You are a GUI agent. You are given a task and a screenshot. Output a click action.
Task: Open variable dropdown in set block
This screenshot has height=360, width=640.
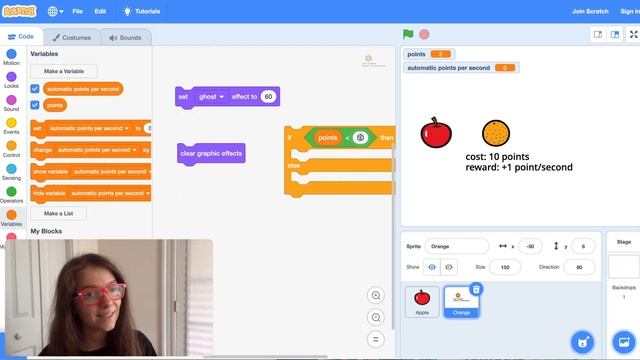click(89, 128)
